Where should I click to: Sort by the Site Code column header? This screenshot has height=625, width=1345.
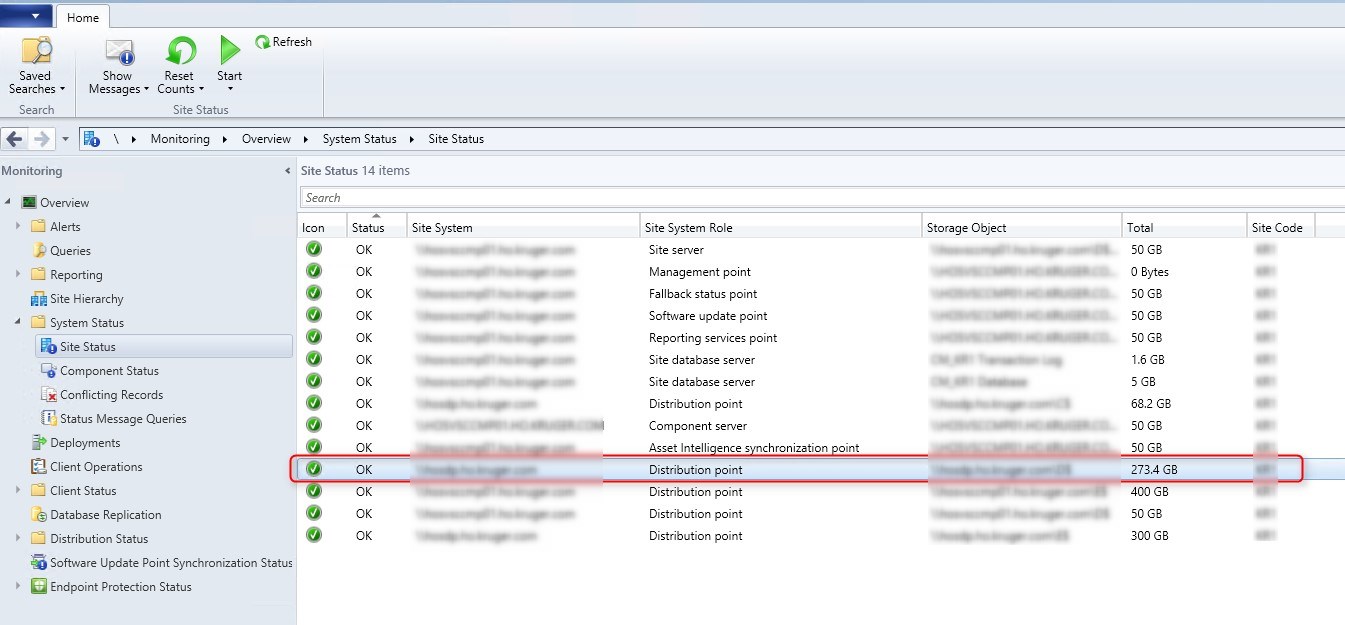point(1281,228)
